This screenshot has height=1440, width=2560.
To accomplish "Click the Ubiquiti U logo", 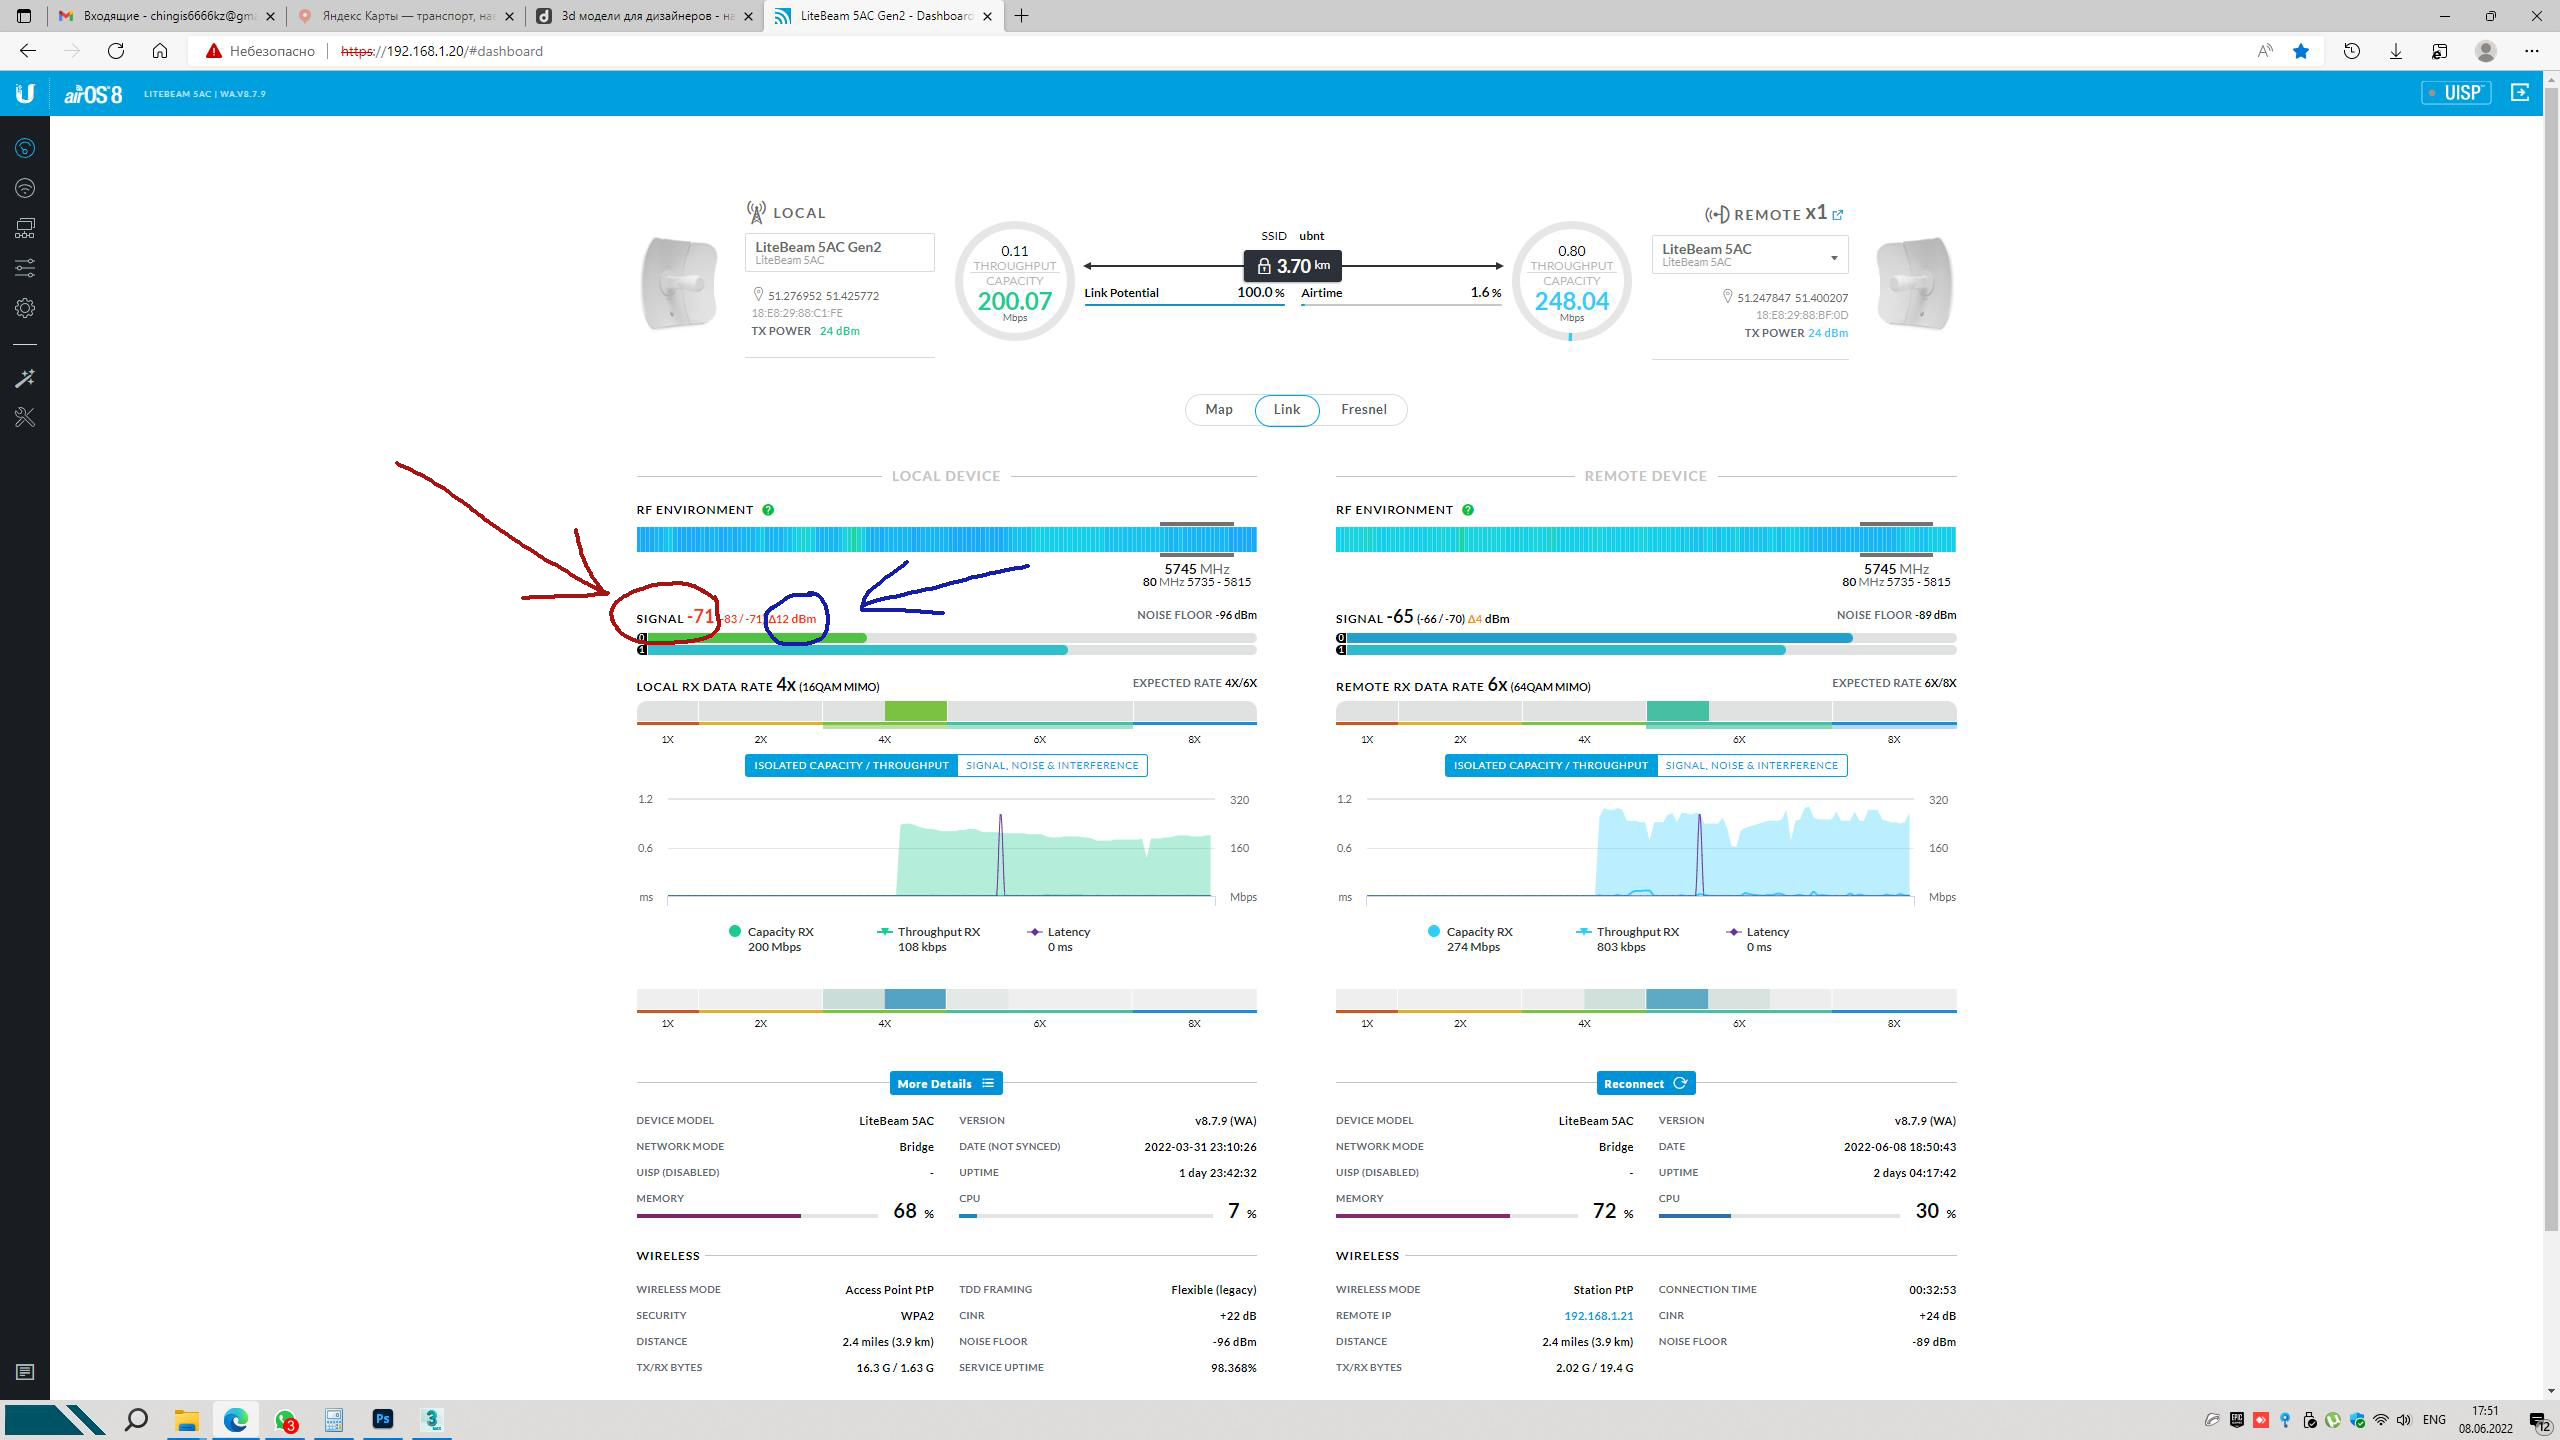I will point(25,93).
